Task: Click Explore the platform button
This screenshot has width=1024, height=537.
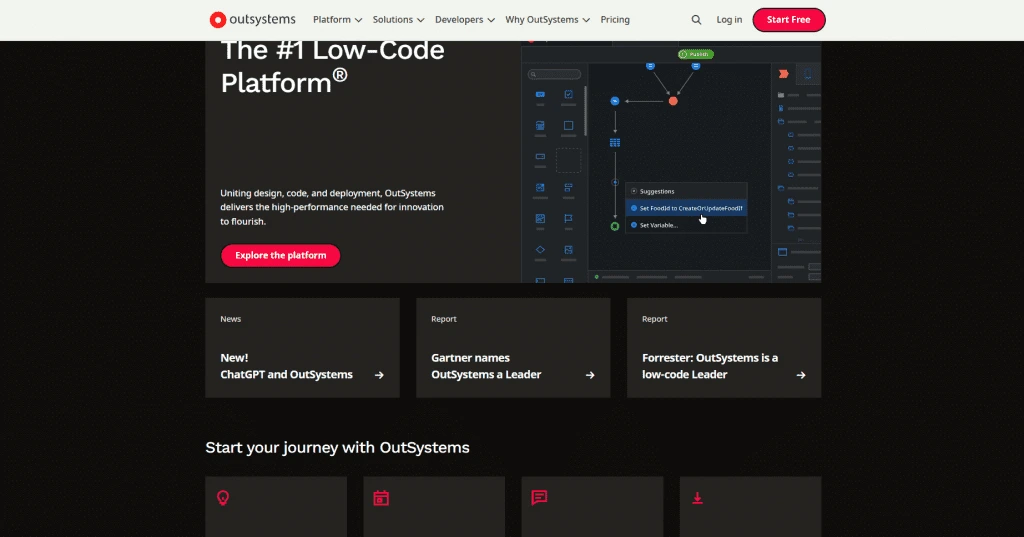Action: 281,255
